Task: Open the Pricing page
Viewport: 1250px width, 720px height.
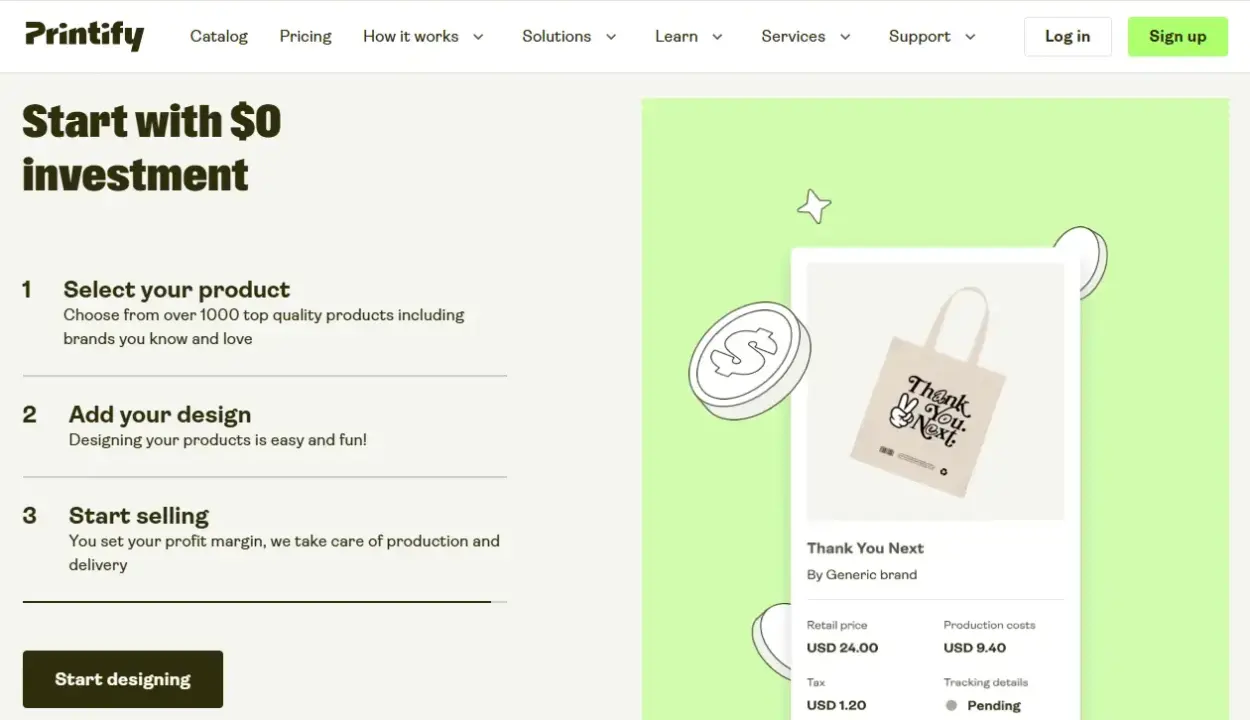Action: pos(305,36)
